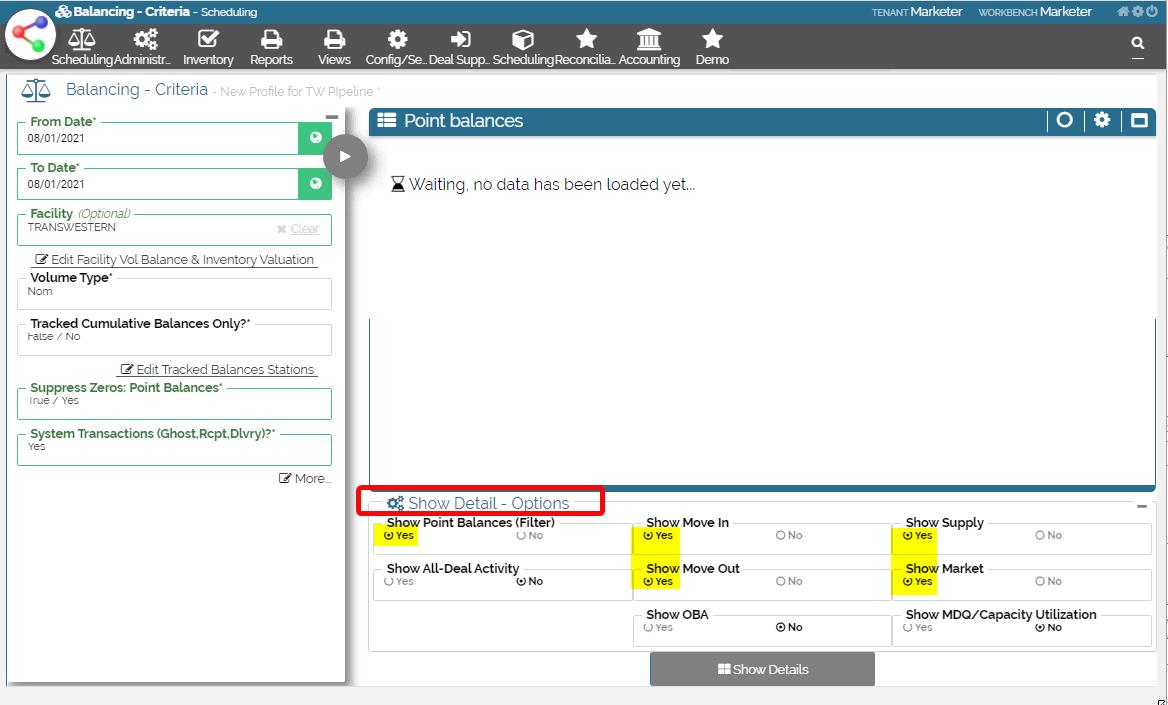Open the Inventory module
The height and width of the screenshot is (705, 1168).
pos(208,47)
